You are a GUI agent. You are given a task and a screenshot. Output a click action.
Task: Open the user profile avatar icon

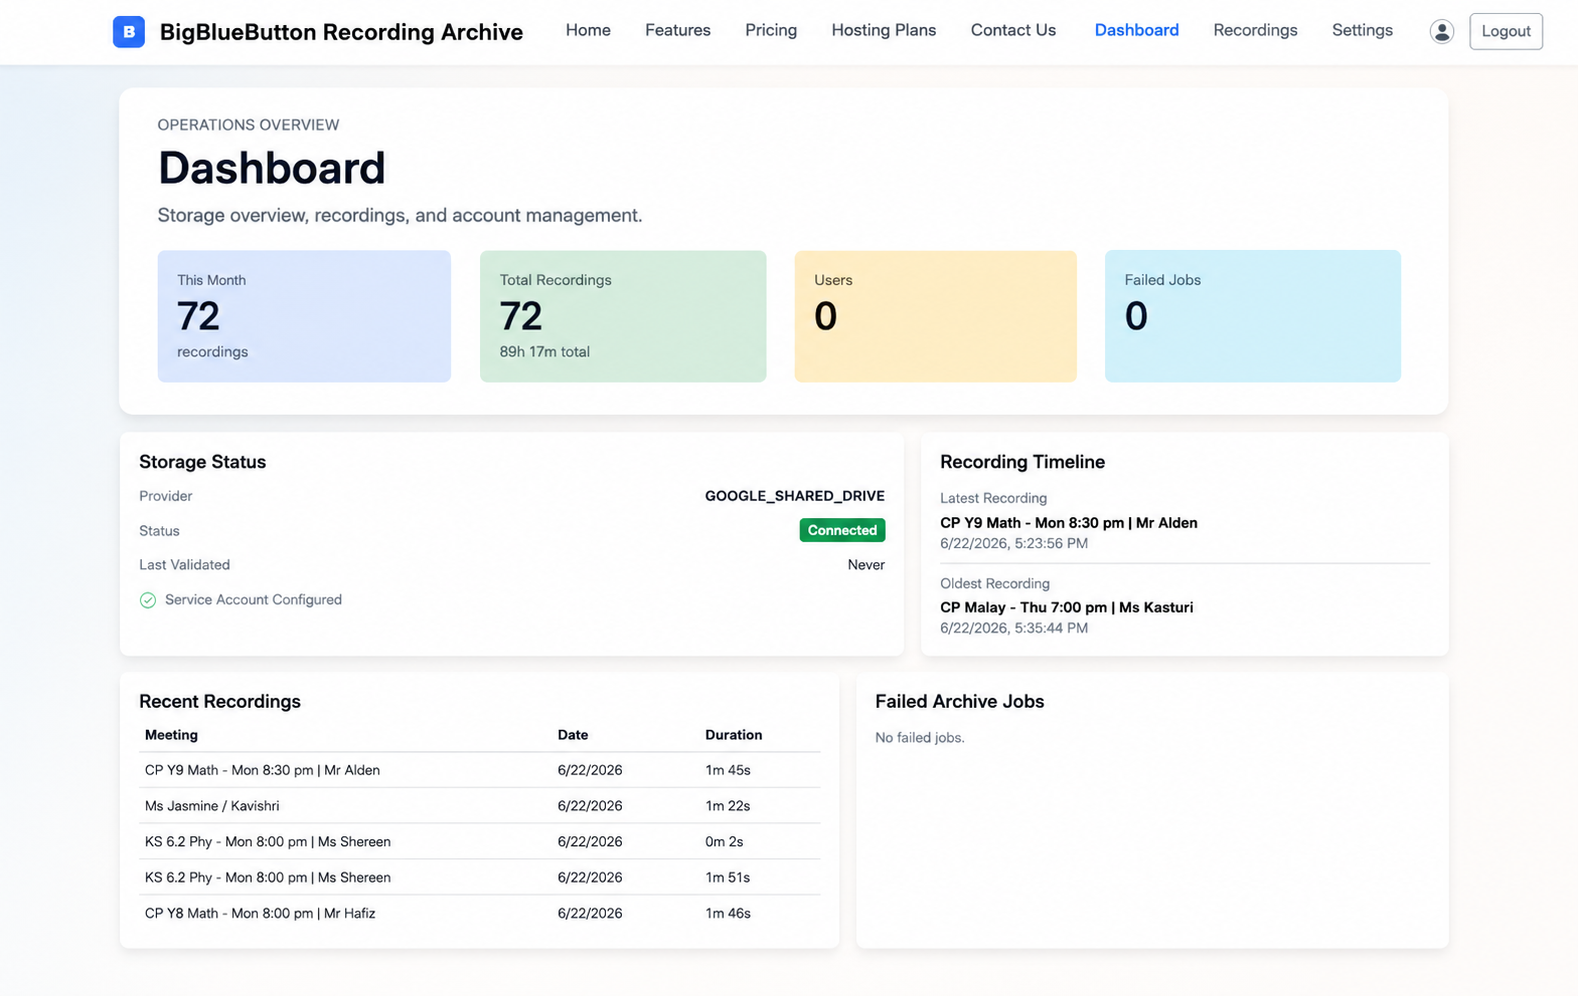click(x=1441, y=32)
